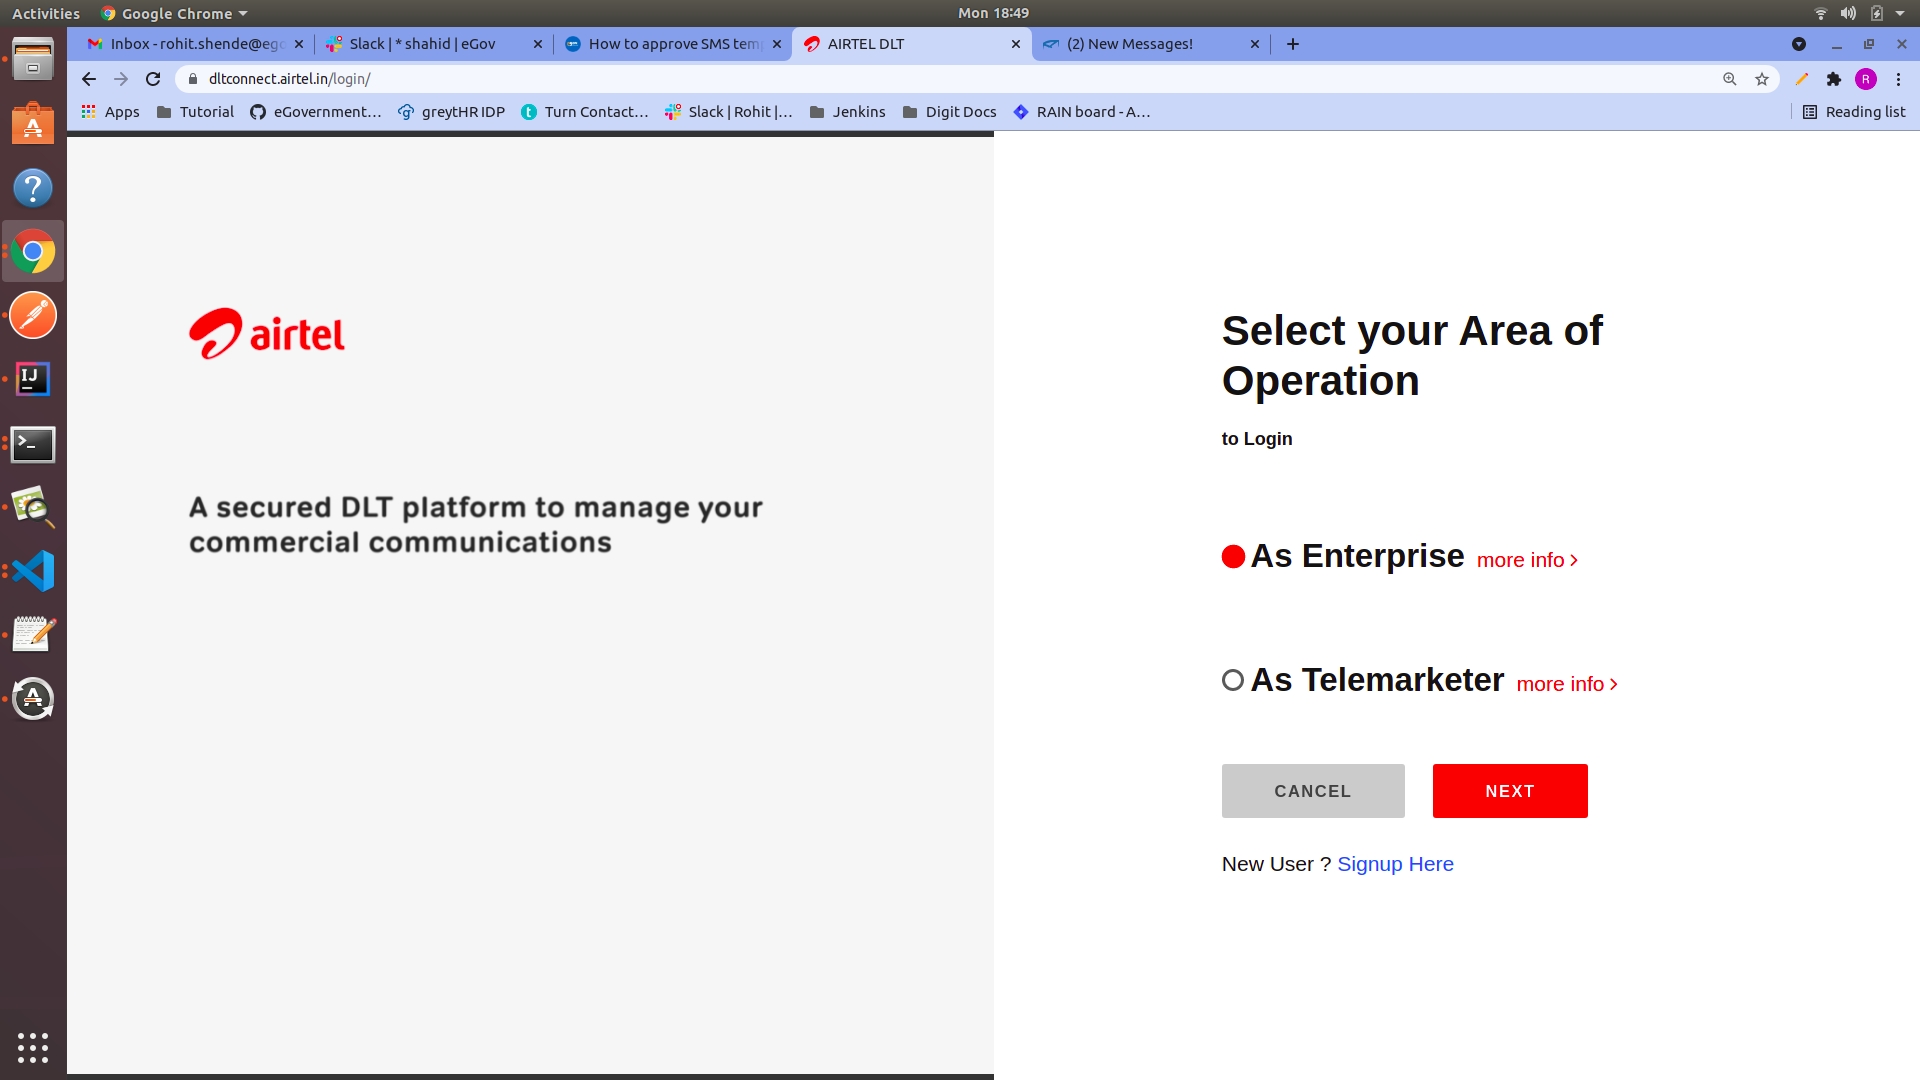This screenshot has width=1920, height=1080.
Task: Launch Terminal from the dock
Action: 33,444
